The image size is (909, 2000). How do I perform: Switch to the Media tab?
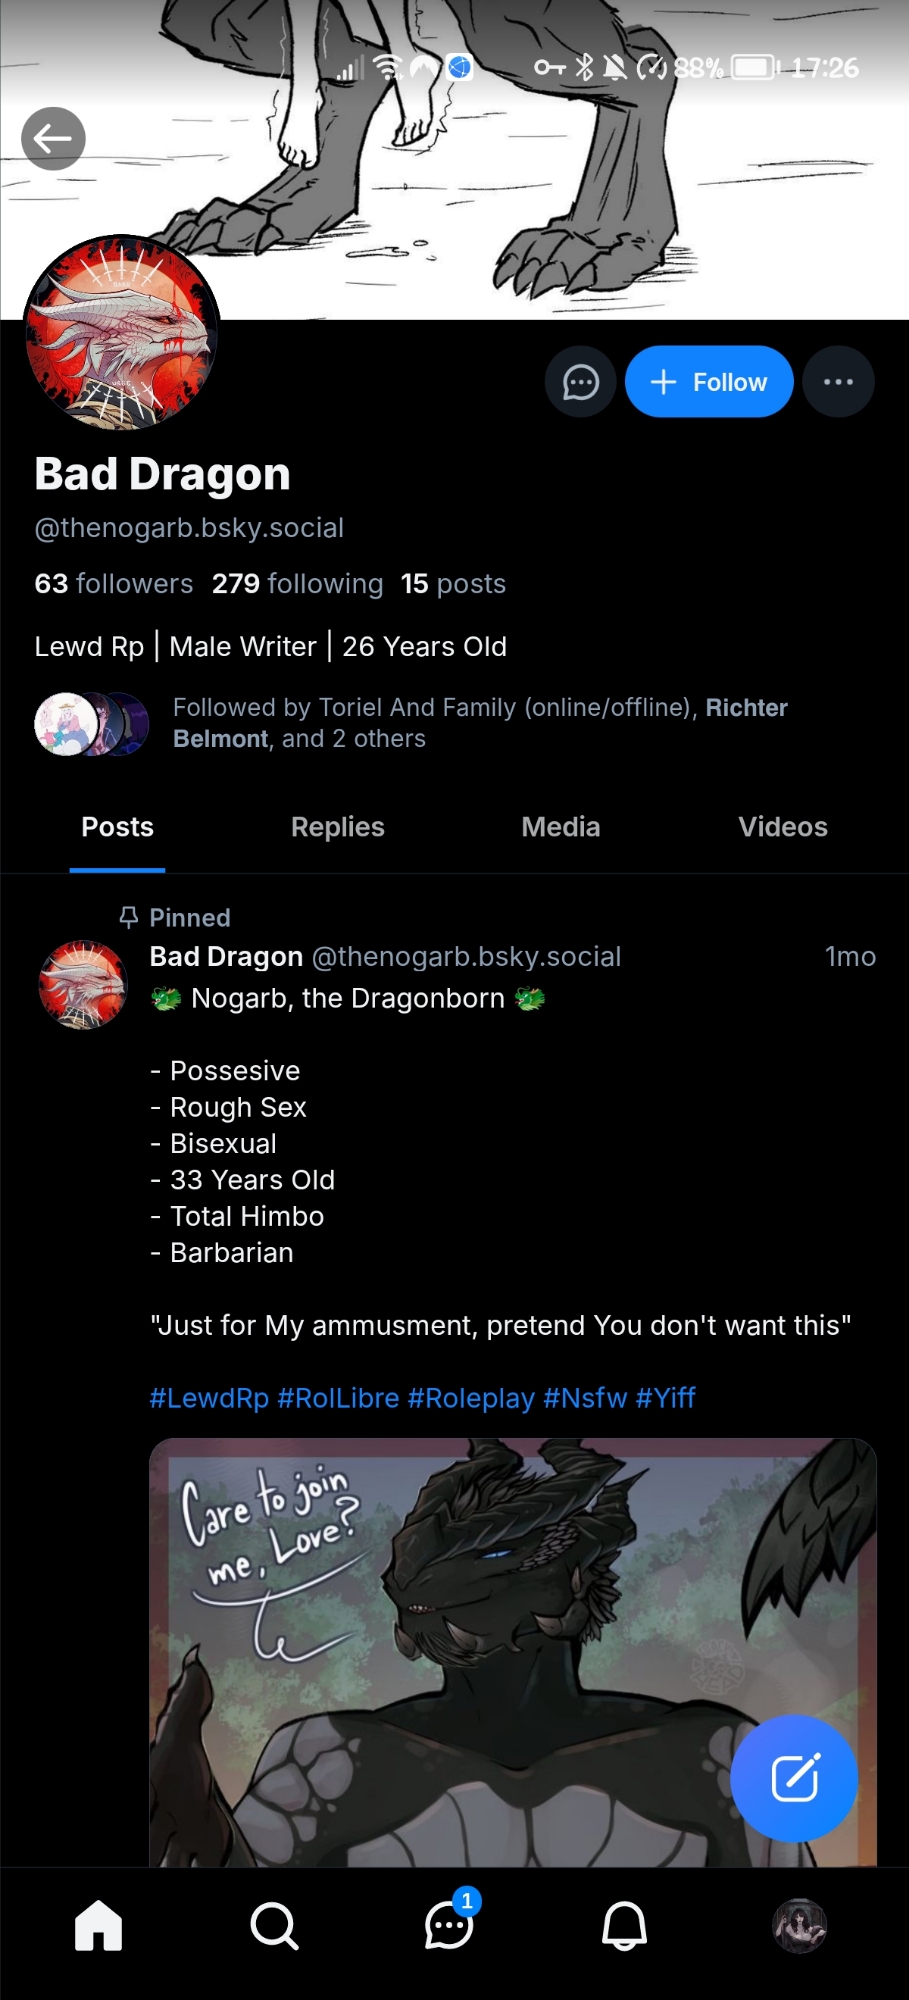pyautogui.click(x=561, y=827)
